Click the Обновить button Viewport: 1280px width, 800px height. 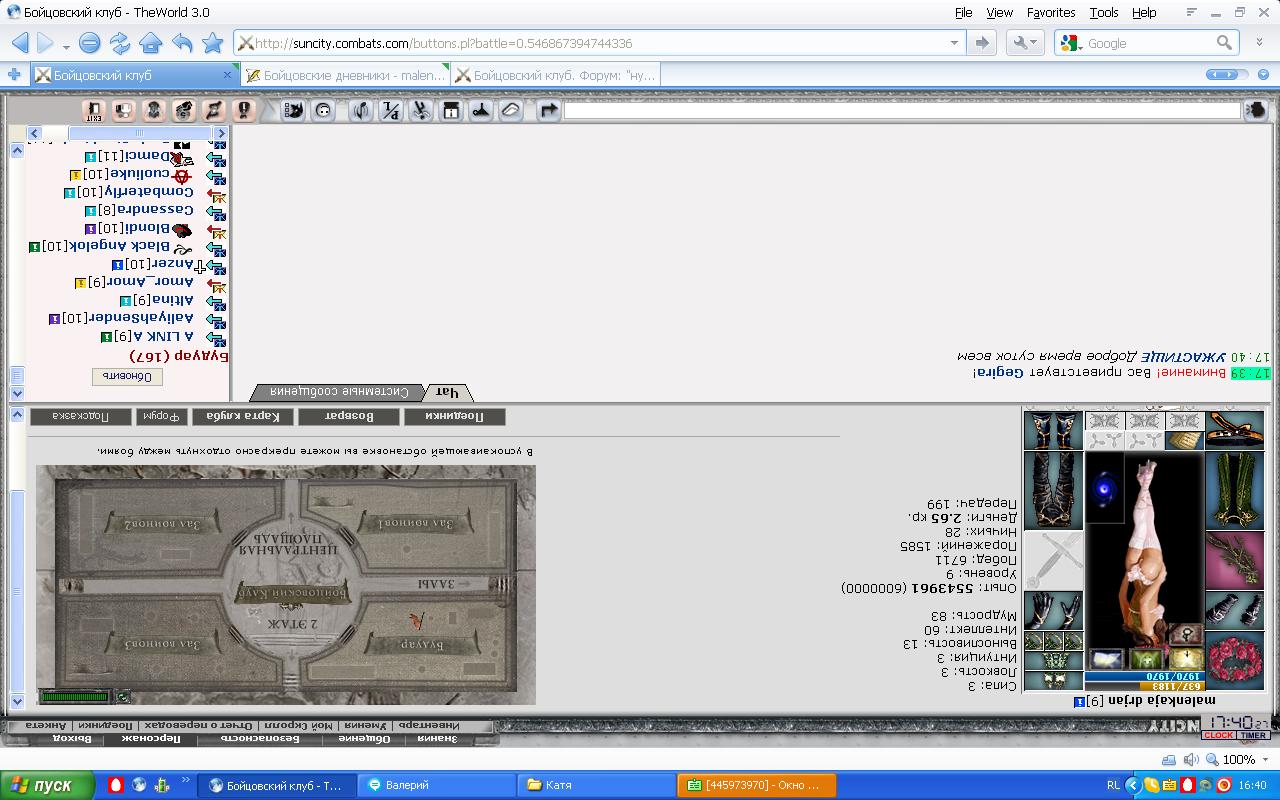click(x=127, y=377)
